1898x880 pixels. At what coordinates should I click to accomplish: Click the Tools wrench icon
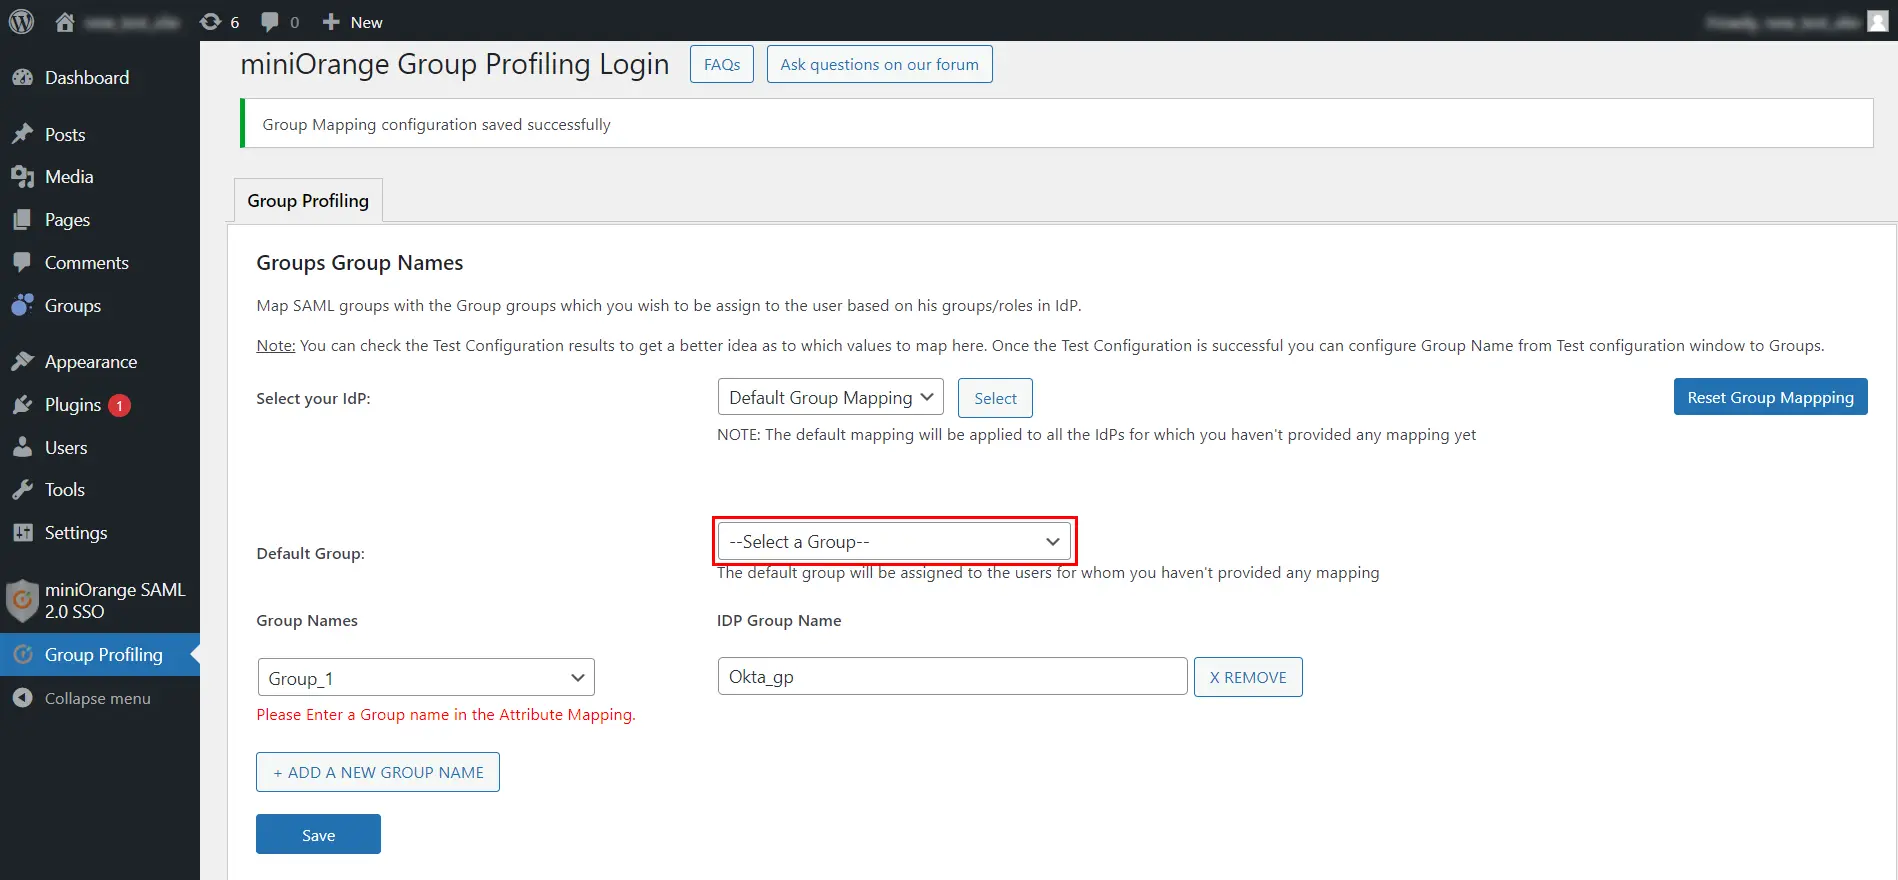tap(23, 490)
